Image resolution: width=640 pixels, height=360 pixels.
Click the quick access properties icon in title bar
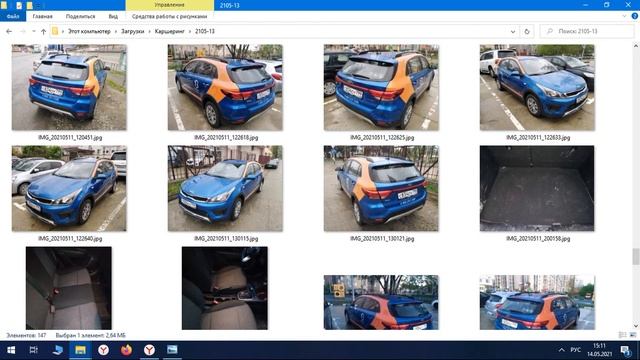click(19, 5)
